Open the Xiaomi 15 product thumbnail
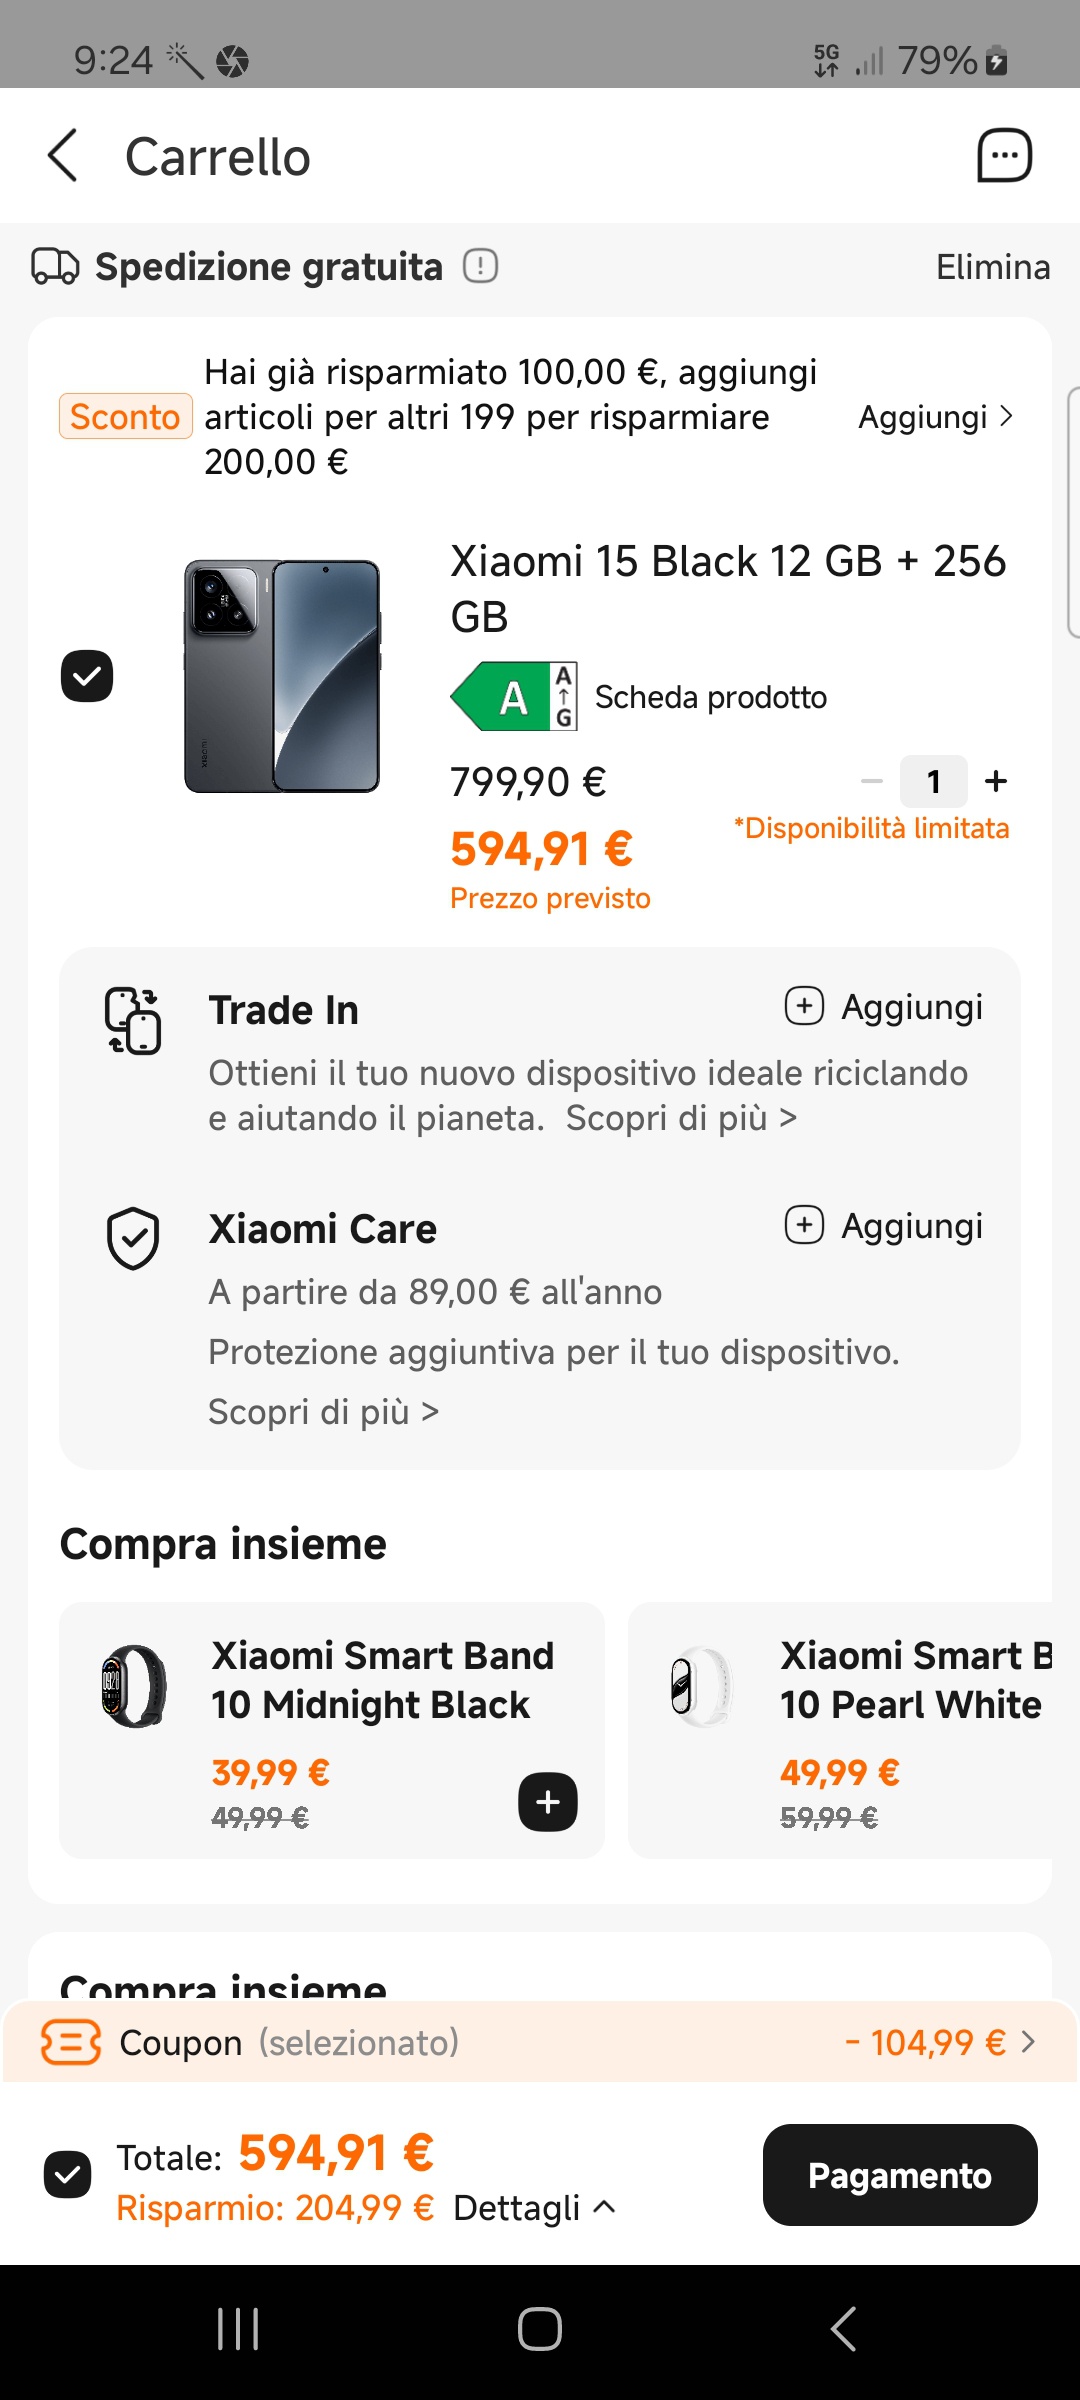Image resolution: width=1080 pixels, height=2400 pixels. coord(282,676)
